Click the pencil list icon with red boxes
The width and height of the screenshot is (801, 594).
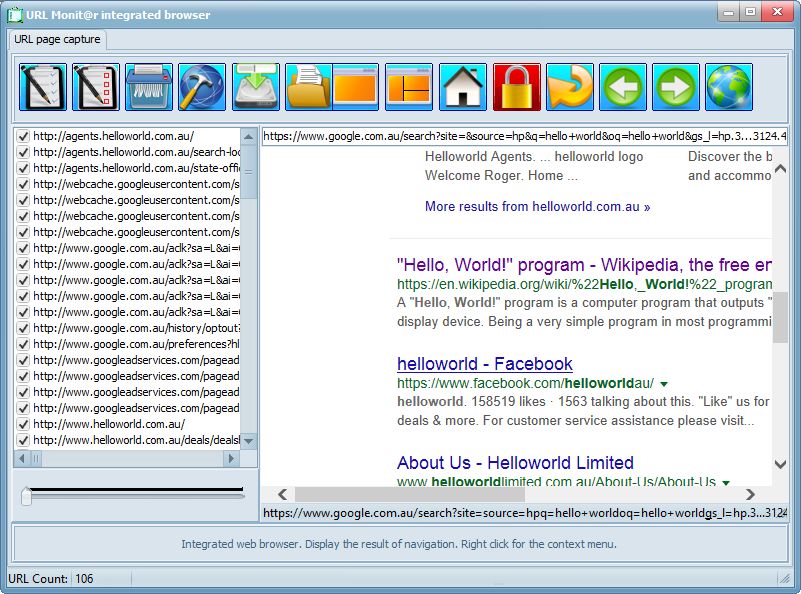(x=96, y=87)
